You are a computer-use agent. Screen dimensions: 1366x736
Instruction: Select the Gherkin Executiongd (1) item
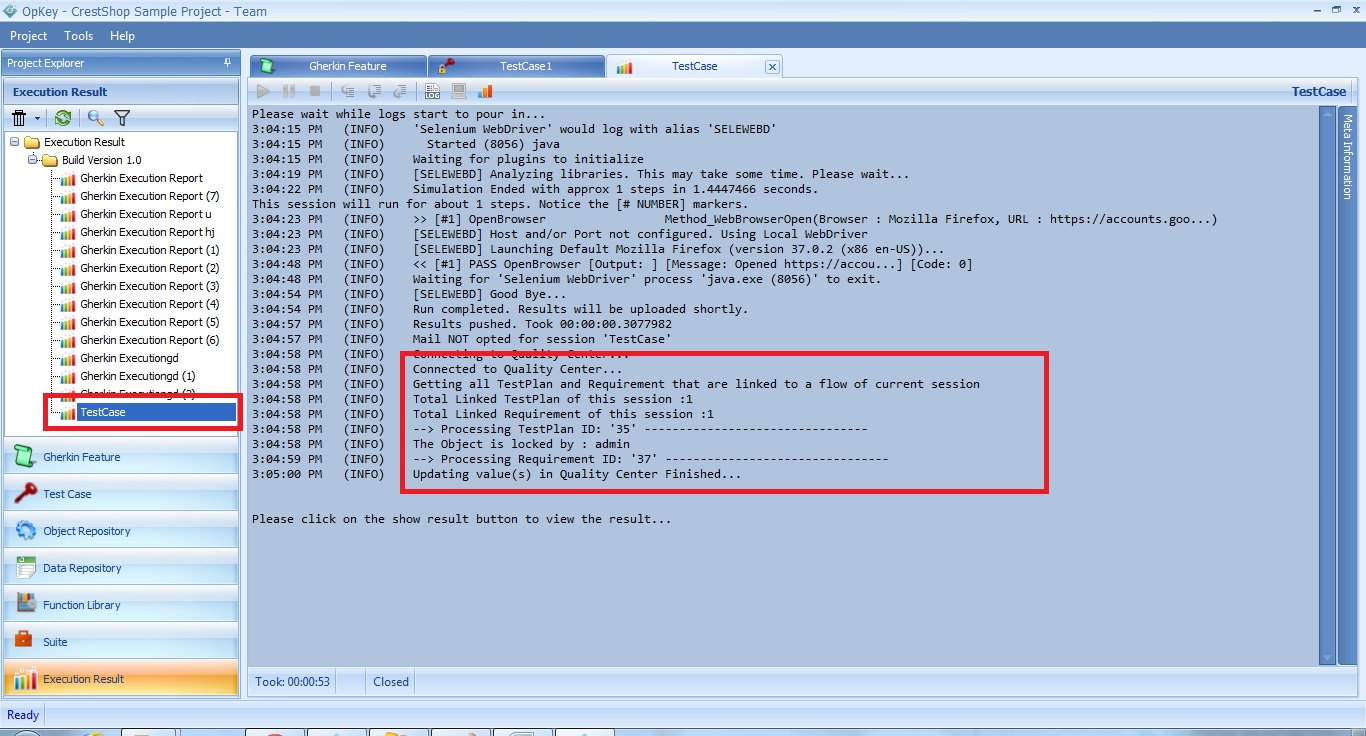click(x=138, y=376)
